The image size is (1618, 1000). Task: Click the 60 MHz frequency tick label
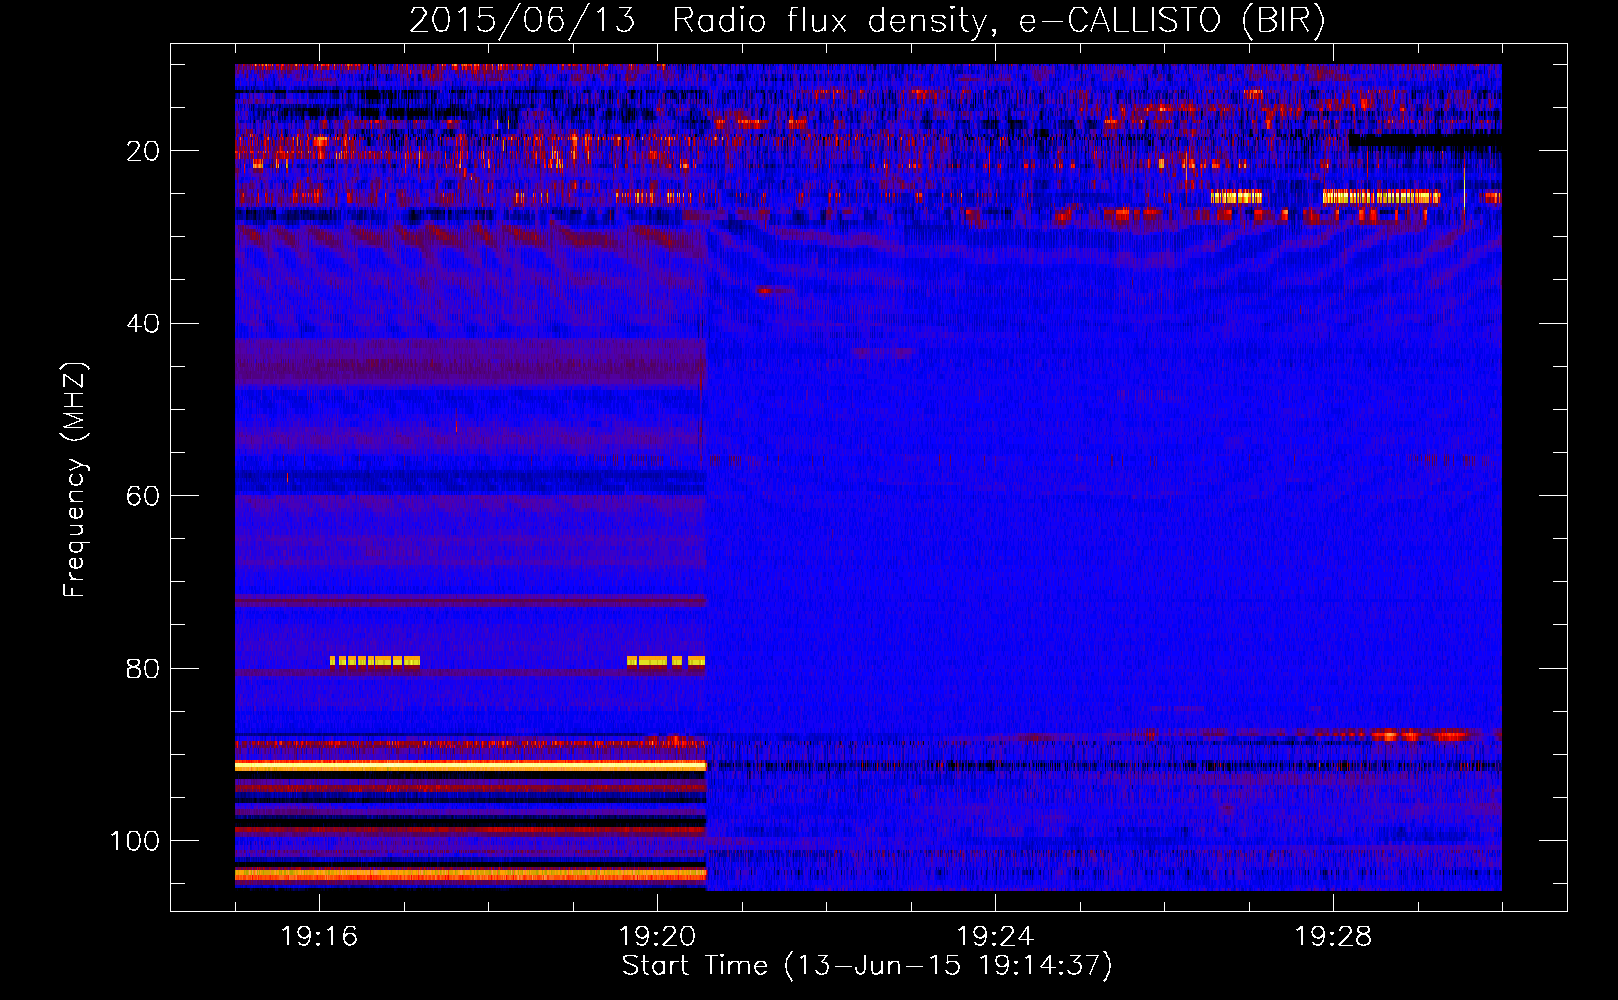tap(143, 496)
